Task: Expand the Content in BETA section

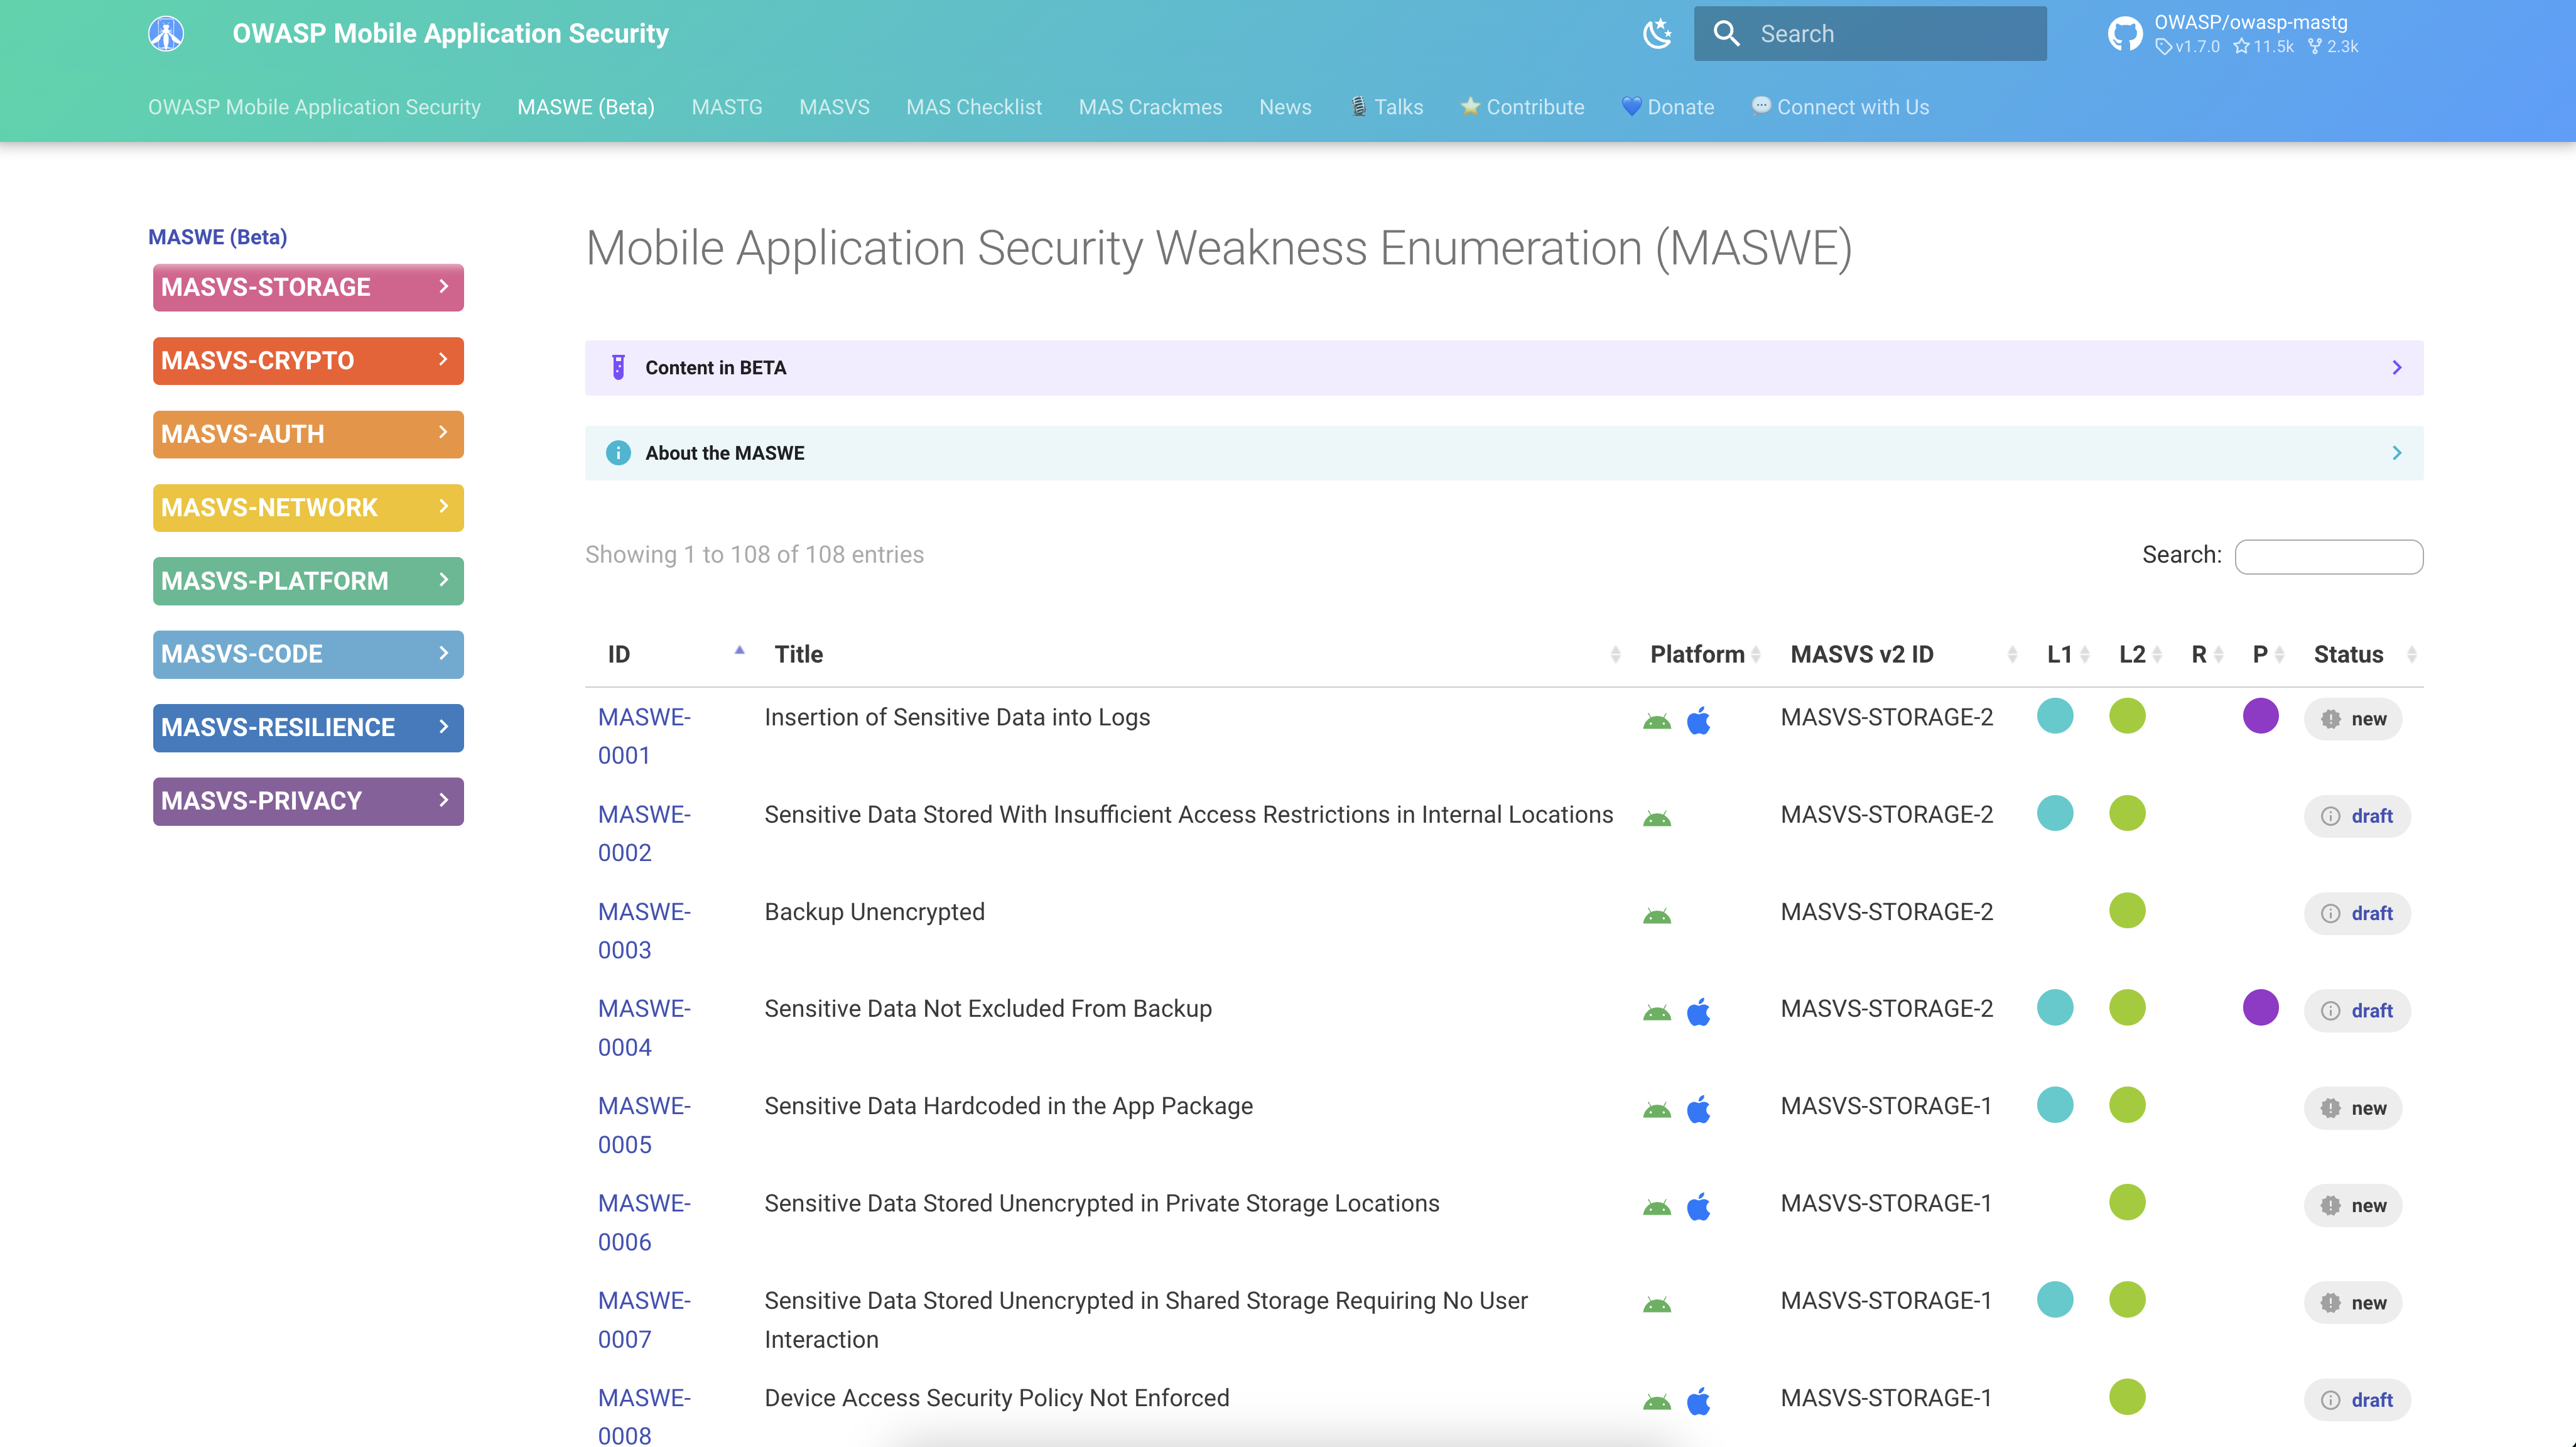Action: [x=2396, y=368]
